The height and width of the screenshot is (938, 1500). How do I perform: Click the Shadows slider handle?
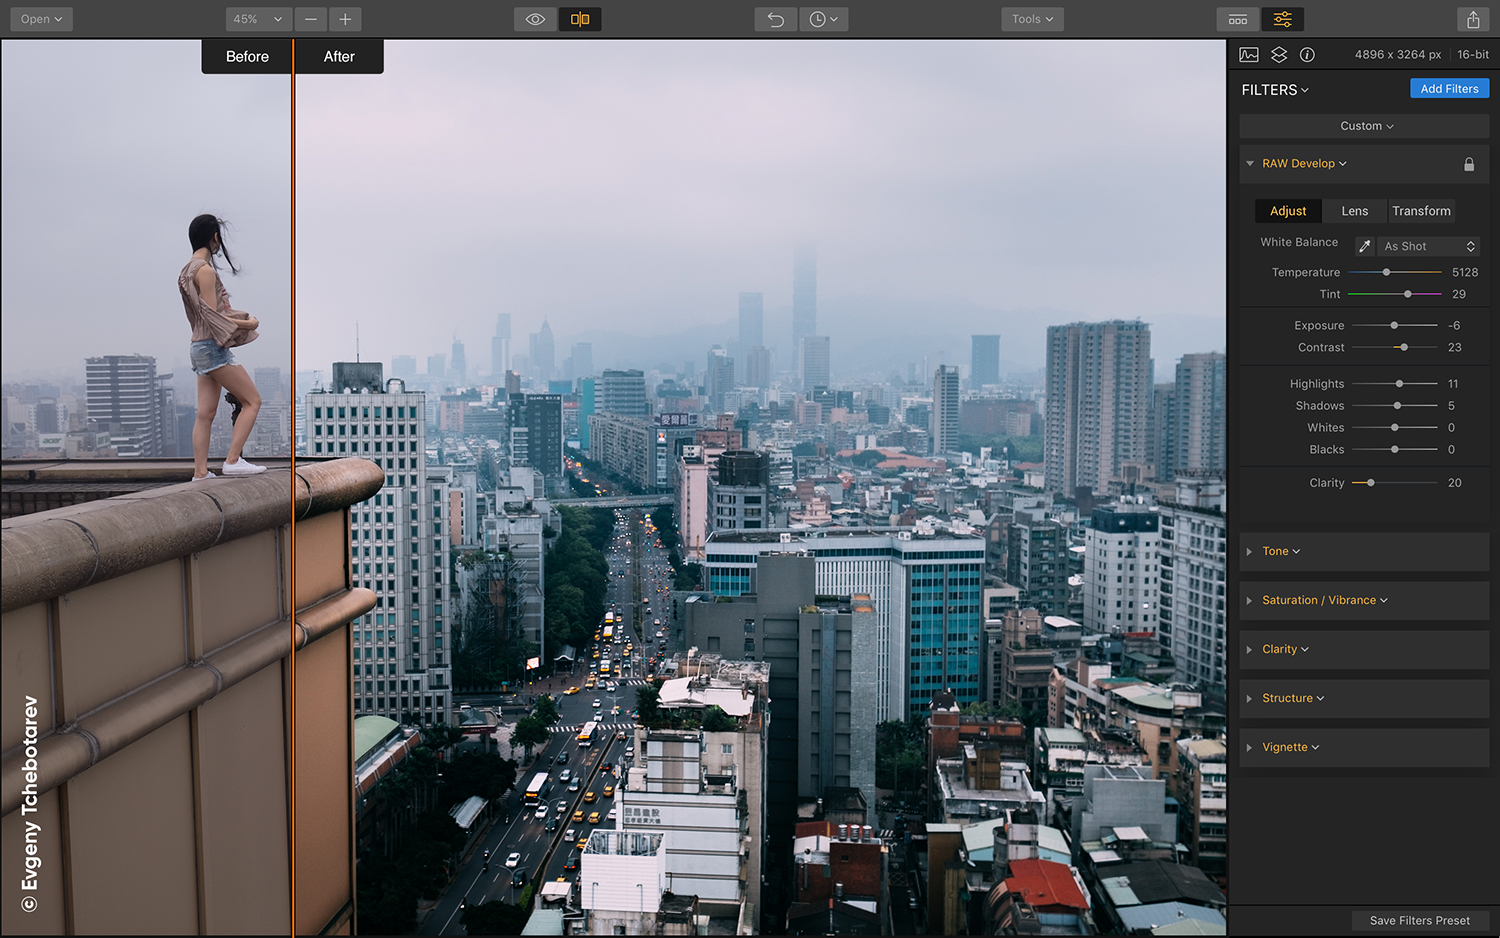[1397, 406]
